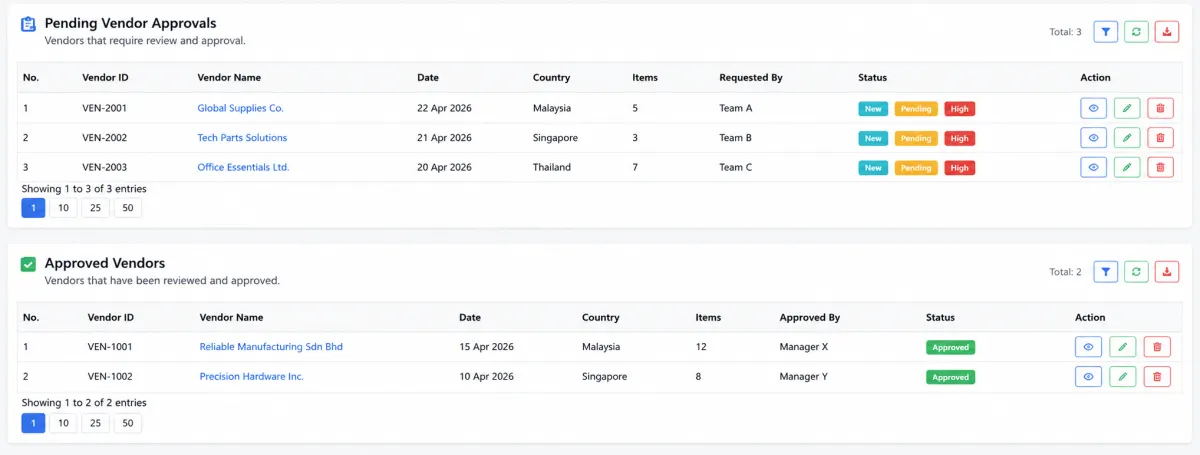Viewport: 1200px width, 455px height.
Task: View details of VEN-2003 vendor
Action: tap(1094, 167)
